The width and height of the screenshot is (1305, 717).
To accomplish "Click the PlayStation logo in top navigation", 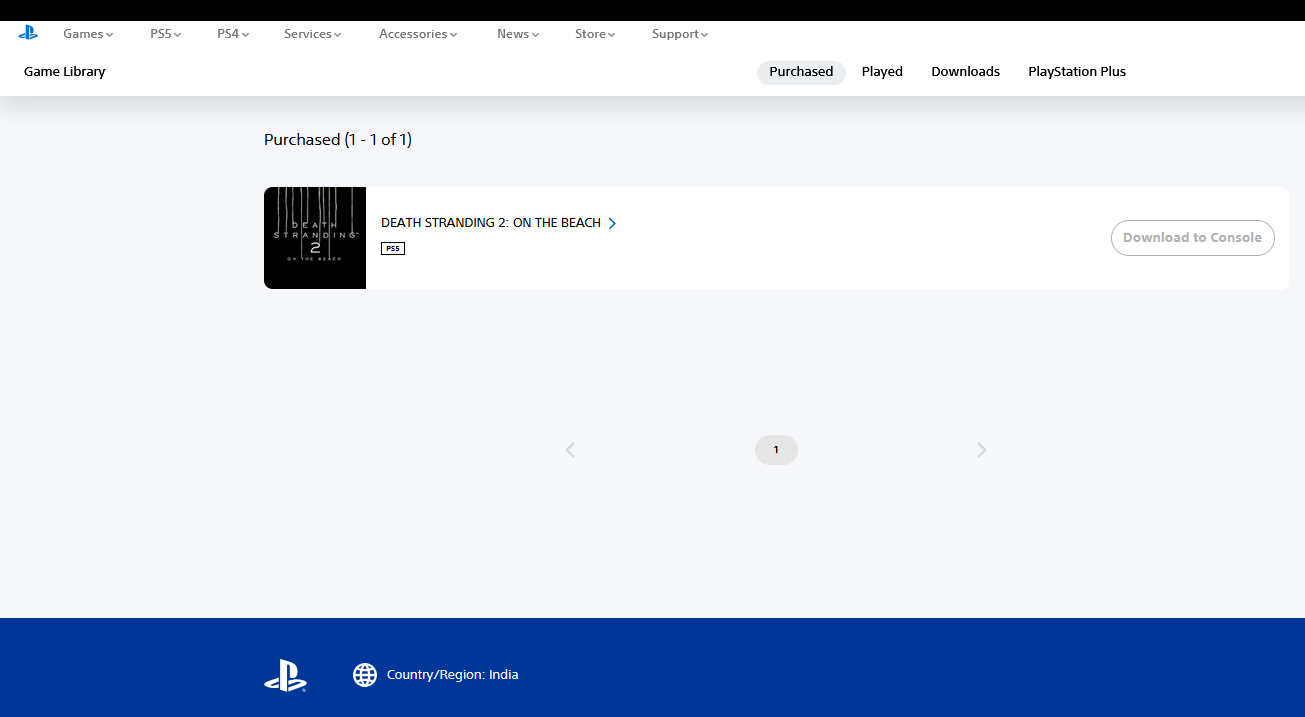I will (x=28, y=33).
